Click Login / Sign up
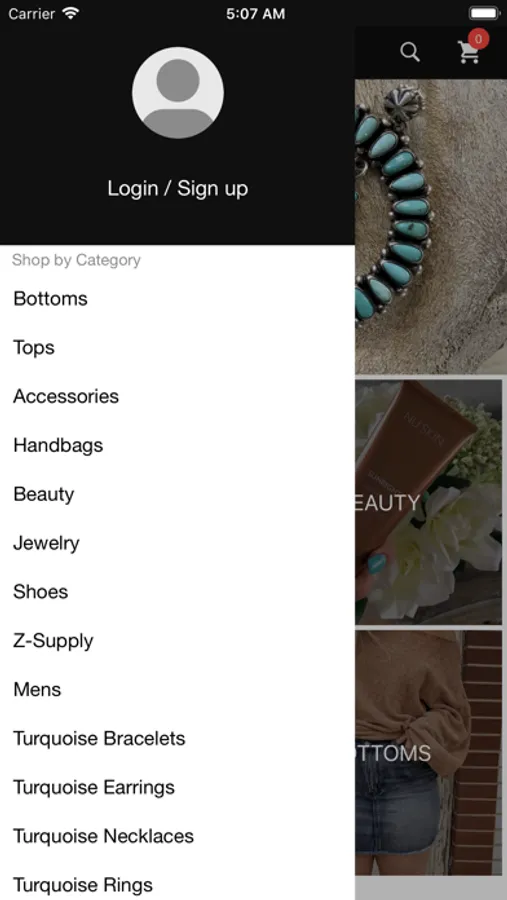 click(178, 188)
